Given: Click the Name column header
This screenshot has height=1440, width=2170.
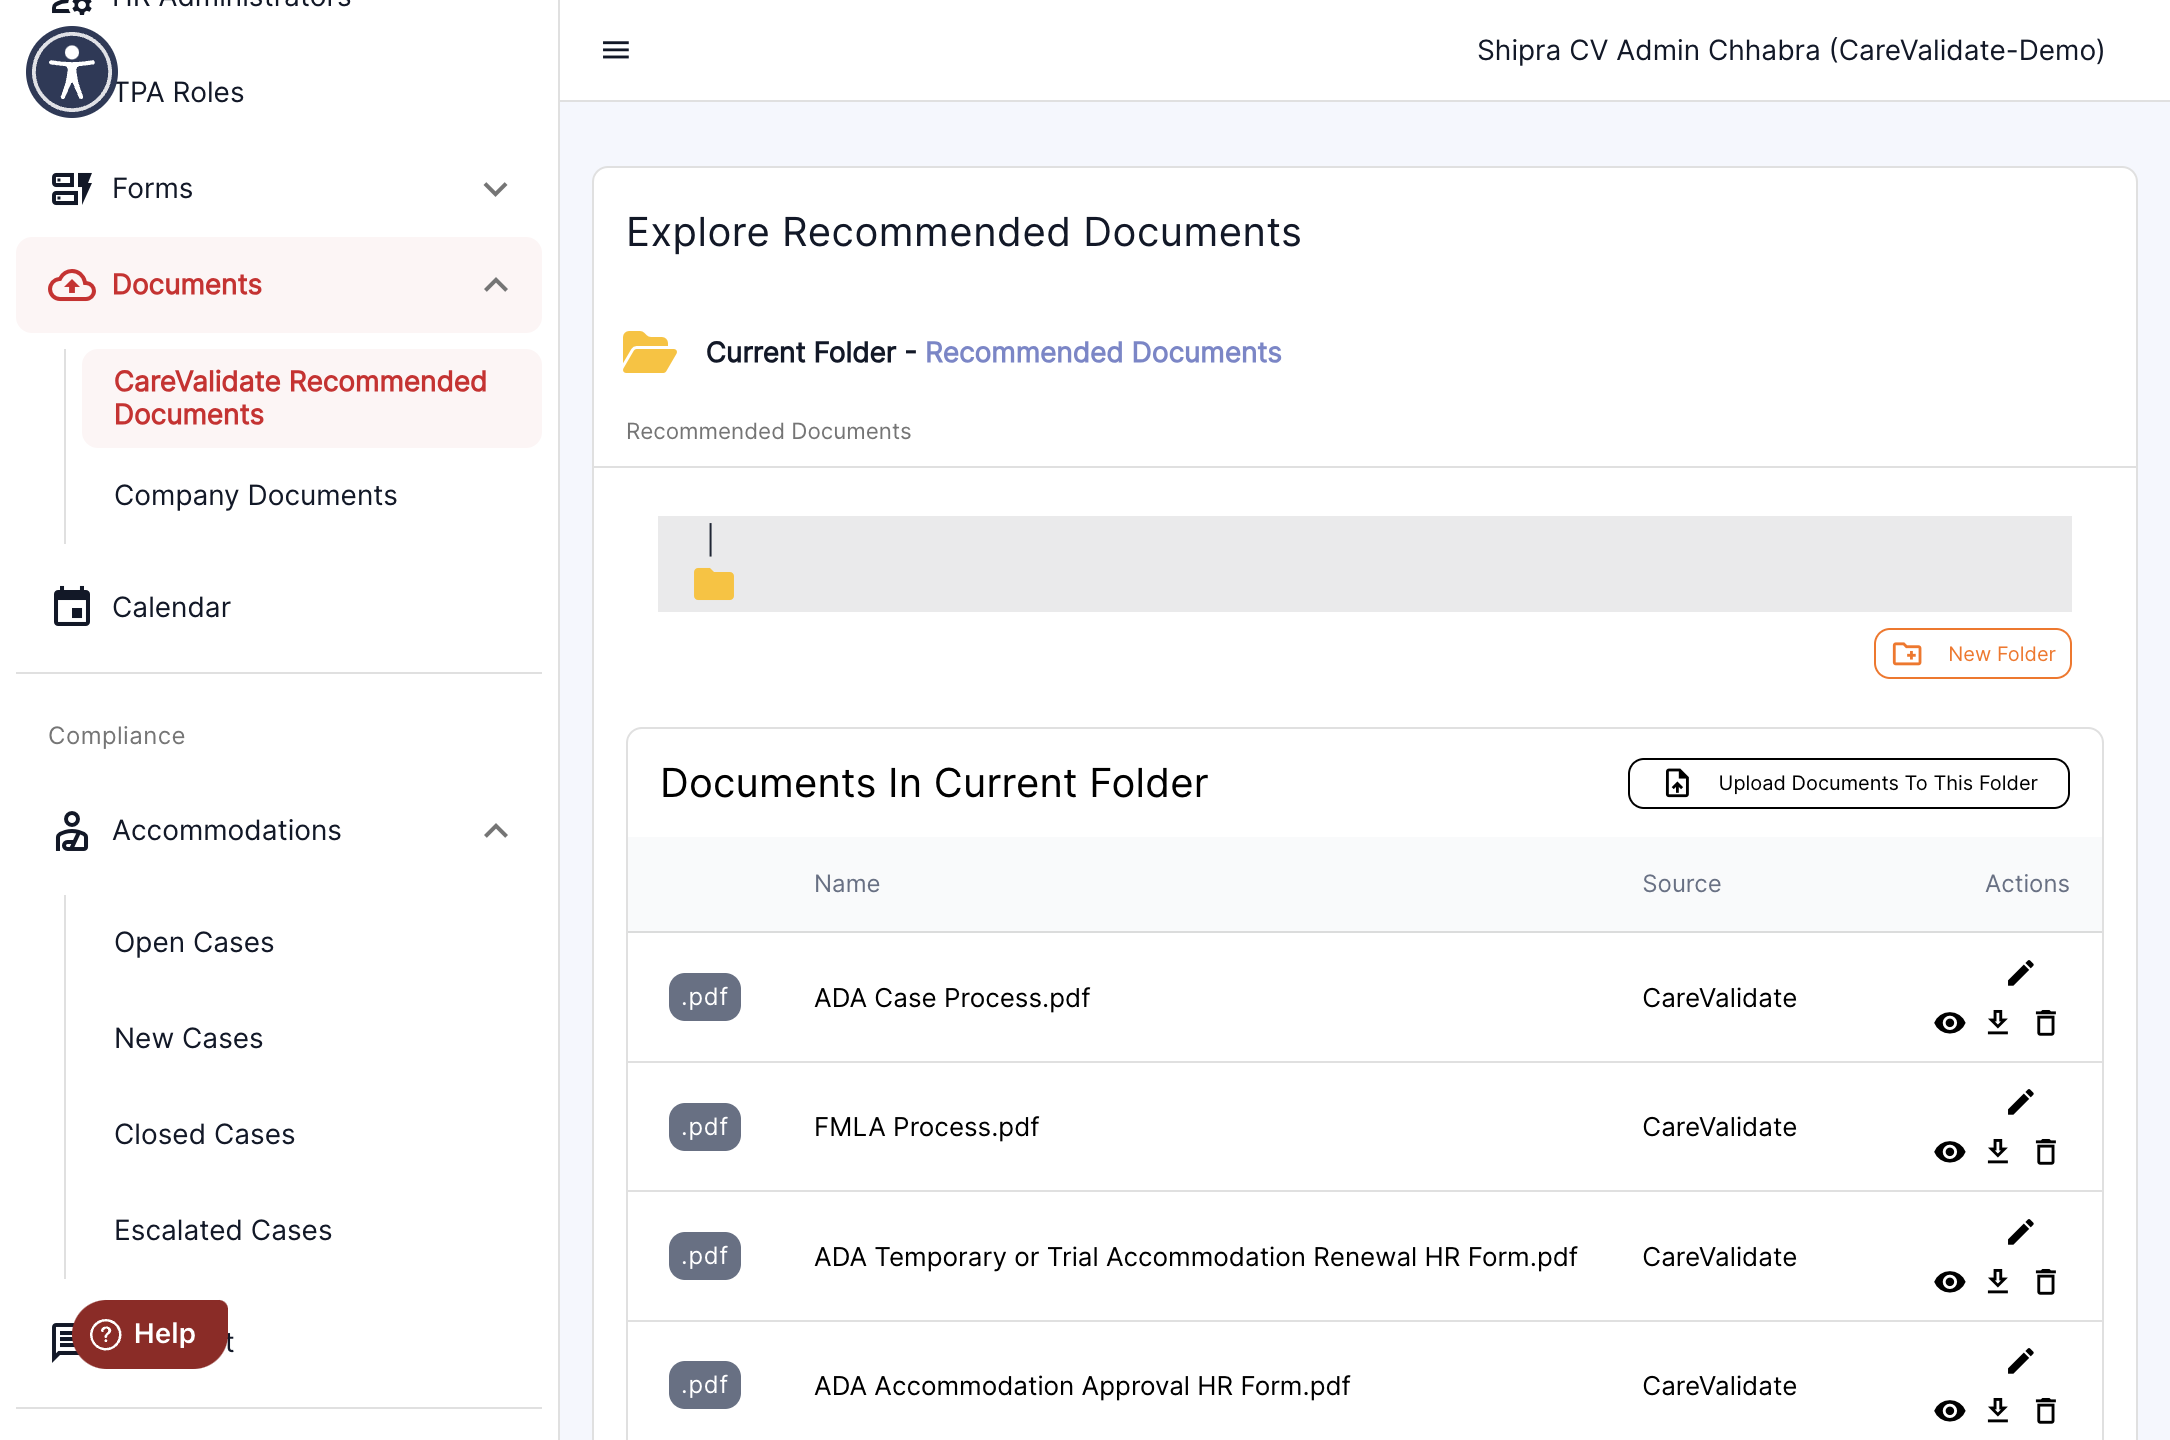Looking at the screenshot, I should click(847, 884).
